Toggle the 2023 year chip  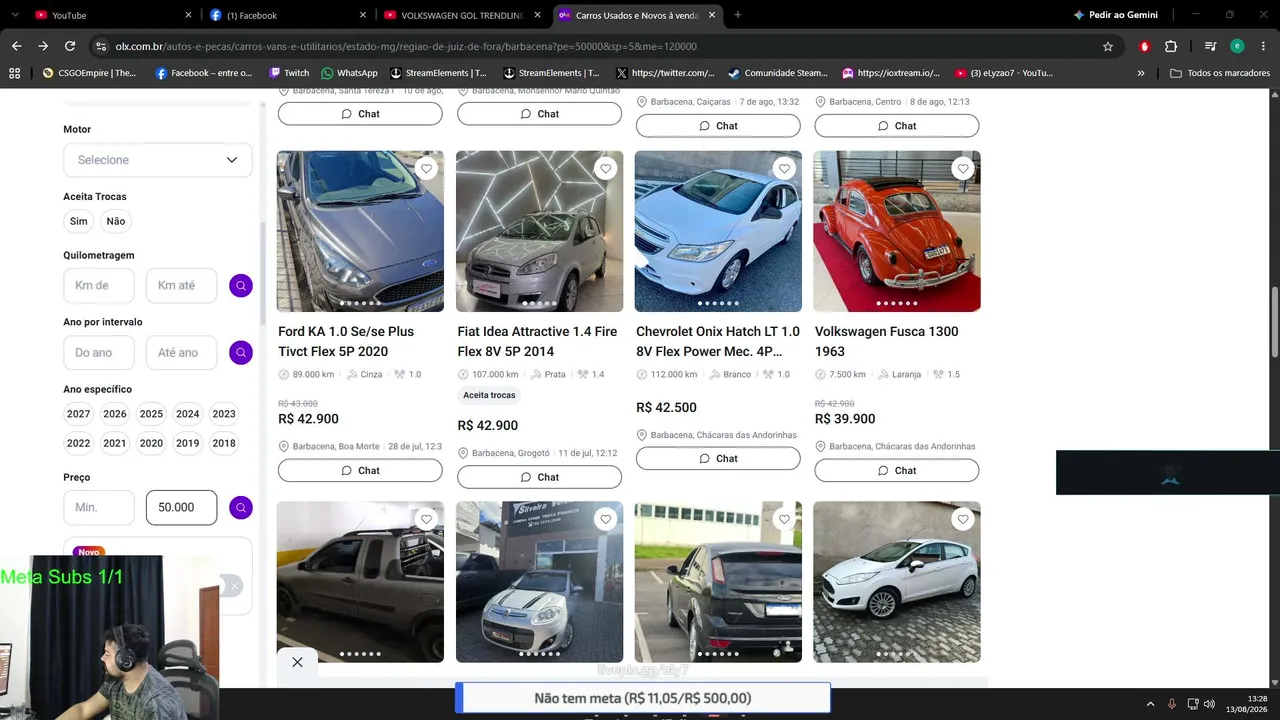tap(224, 414)
